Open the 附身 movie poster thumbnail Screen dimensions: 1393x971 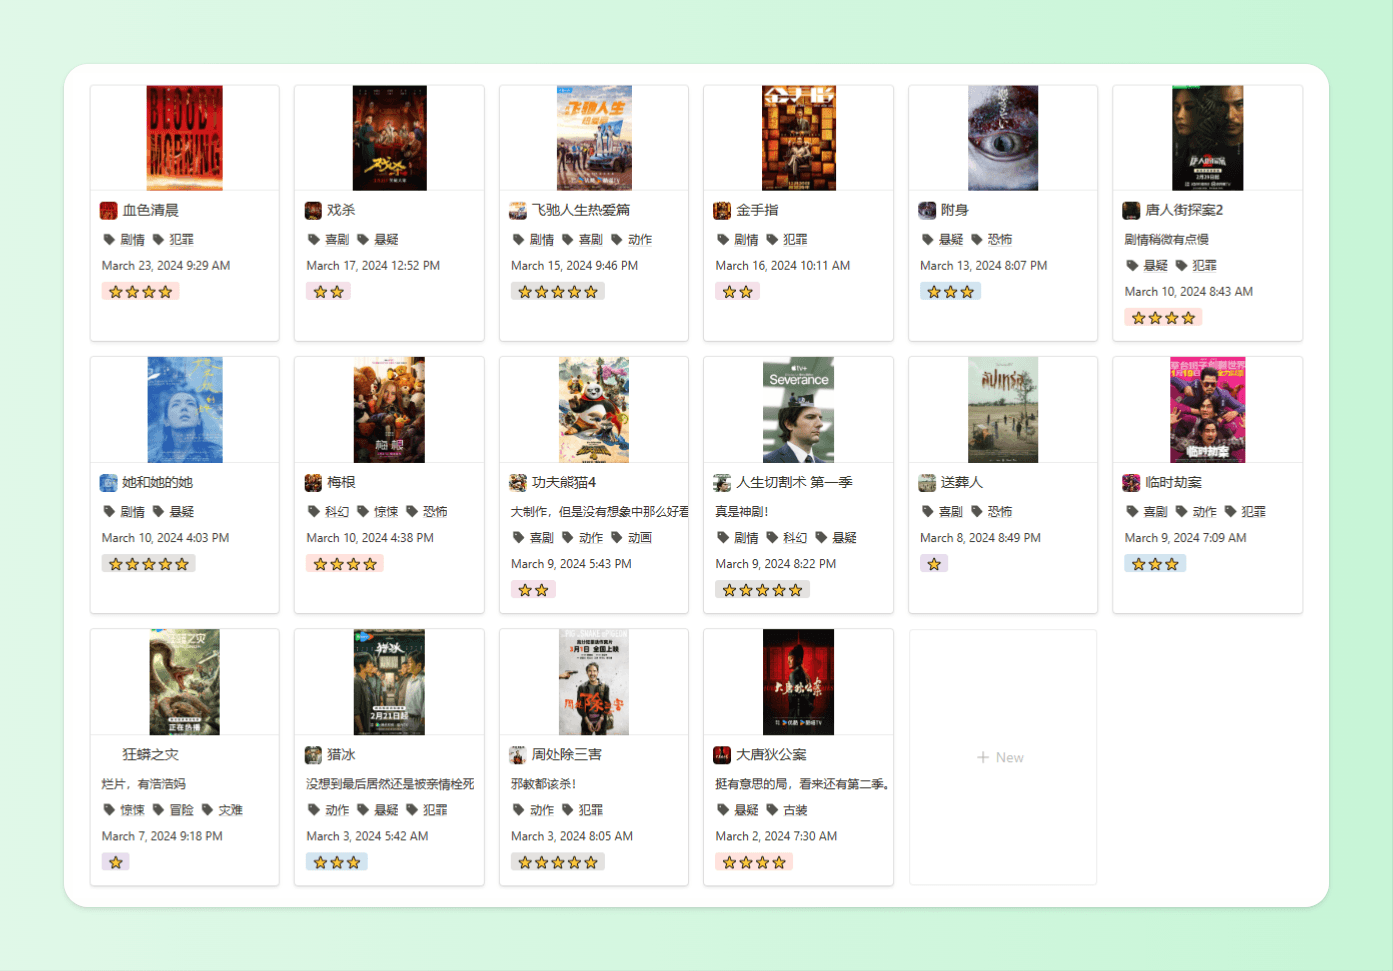(1003, 138)
